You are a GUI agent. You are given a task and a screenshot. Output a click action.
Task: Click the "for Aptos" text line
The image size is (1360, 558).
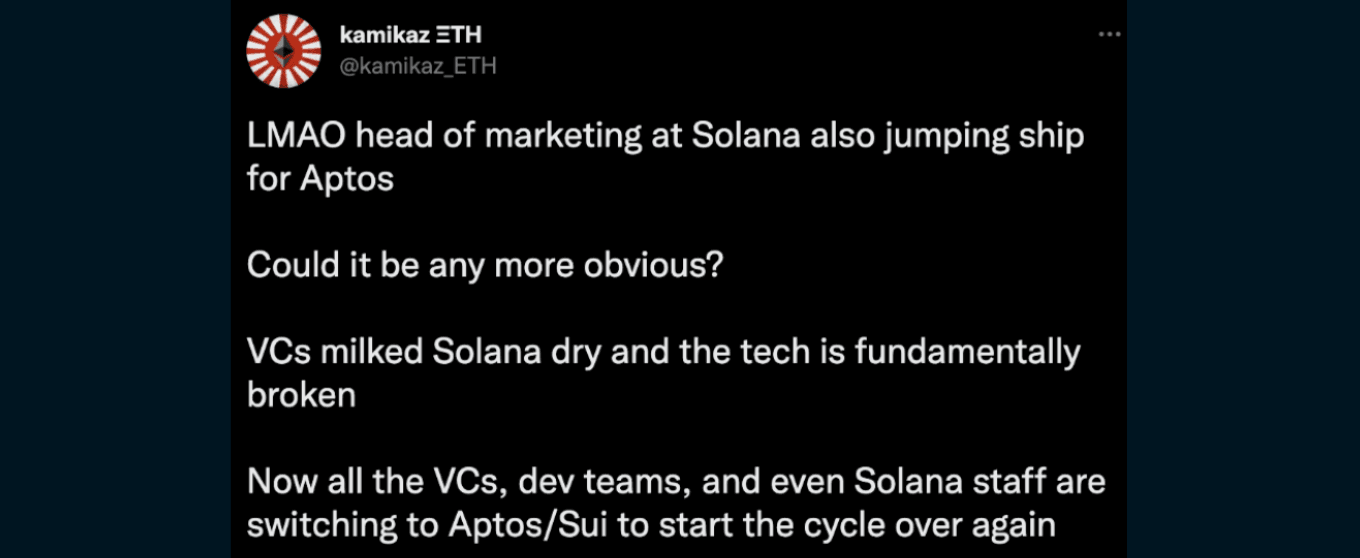320,180
